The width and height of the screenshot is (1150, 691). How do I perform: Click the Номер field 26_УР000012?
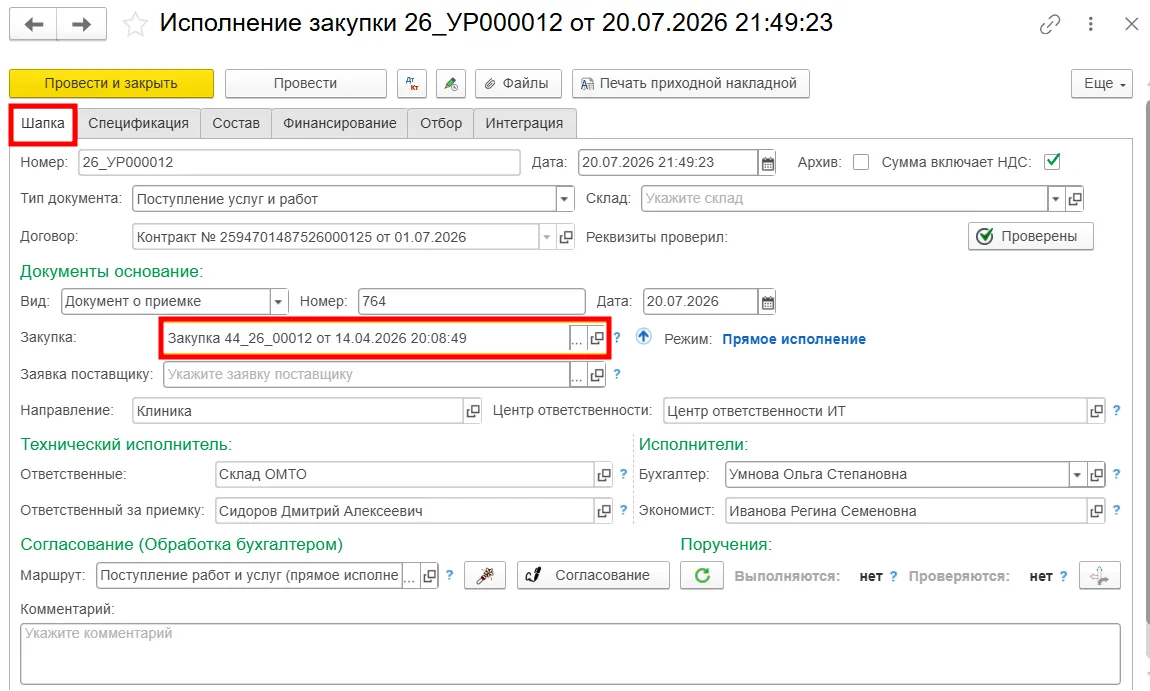[x=299, y=162]
